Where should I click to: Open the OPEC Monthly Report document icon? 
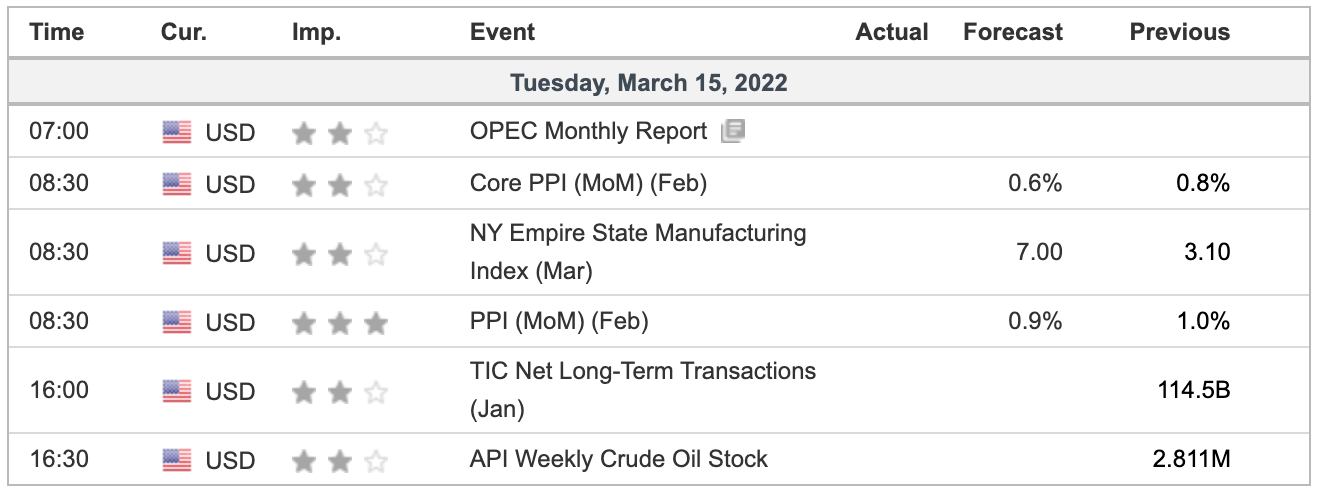point(733,131)
